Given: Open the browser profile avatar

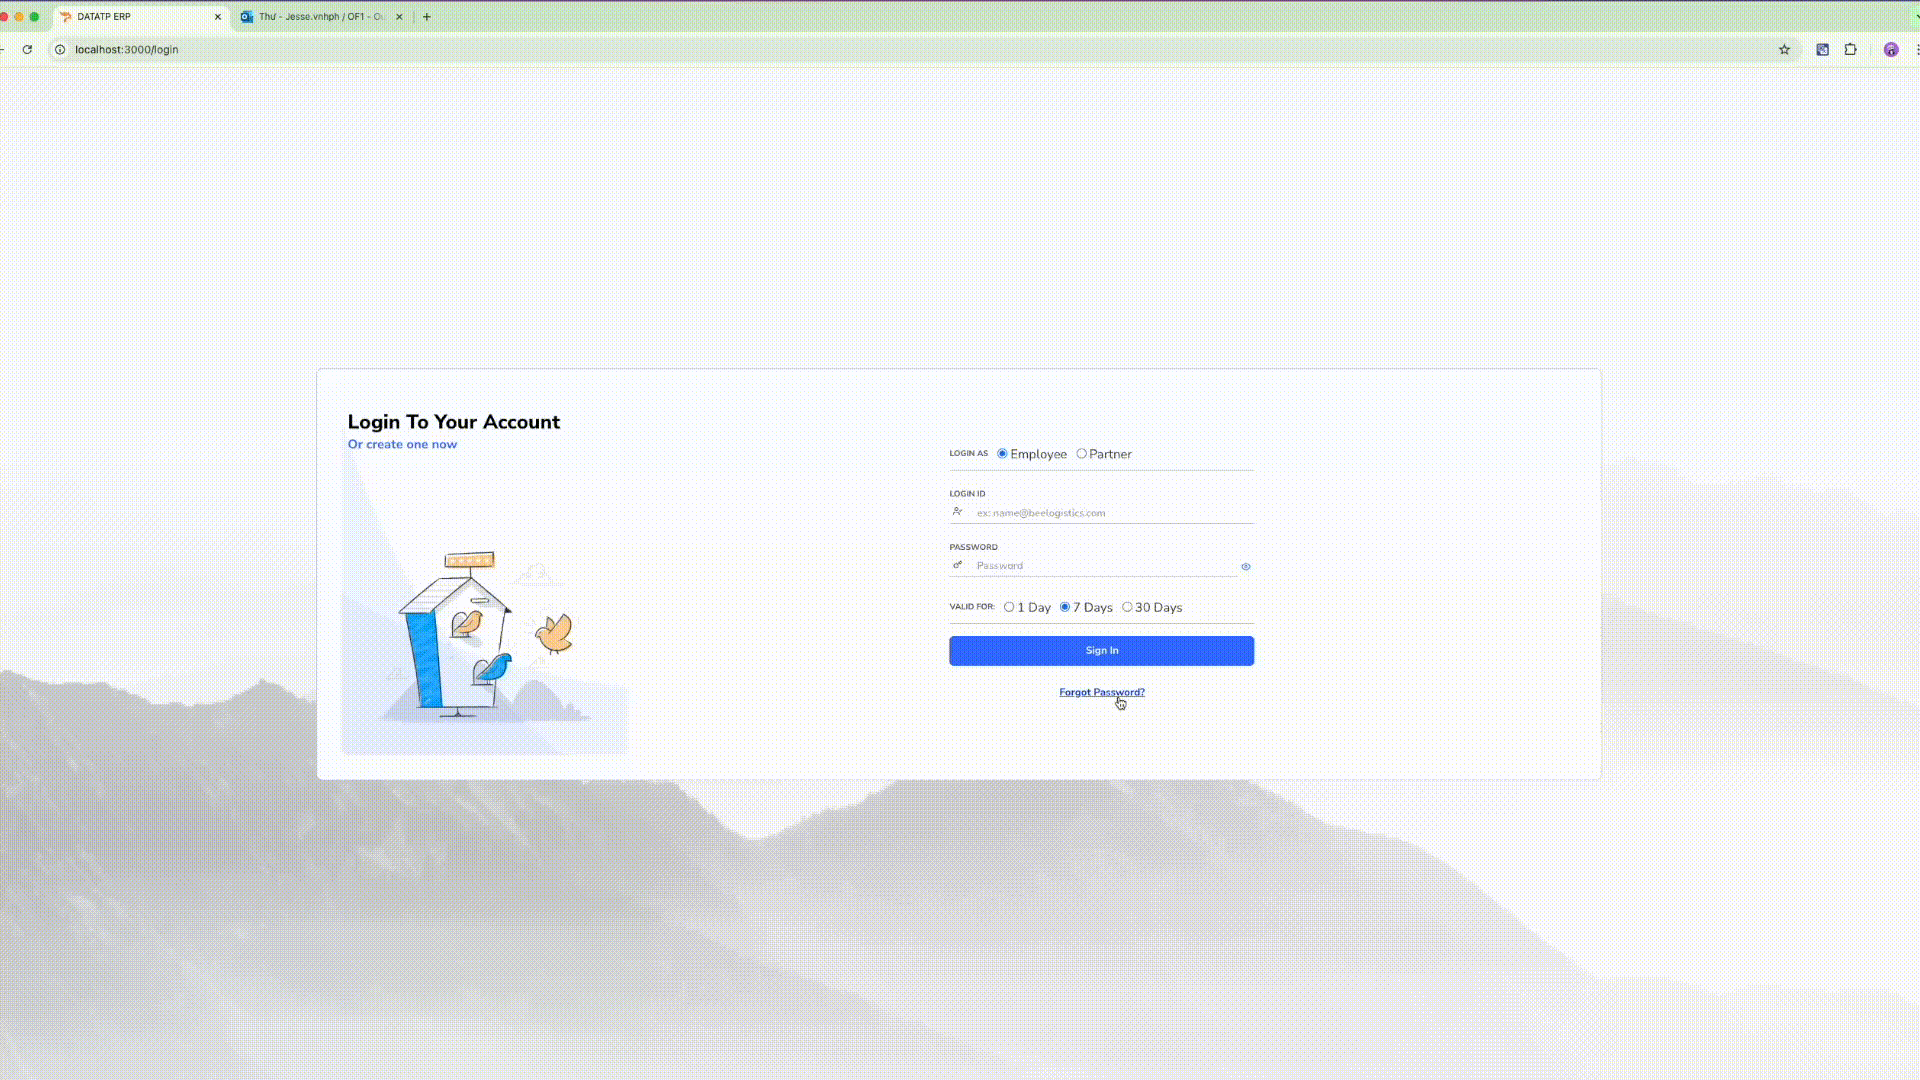Looking at the screenshot, I should click(1892, 49).
